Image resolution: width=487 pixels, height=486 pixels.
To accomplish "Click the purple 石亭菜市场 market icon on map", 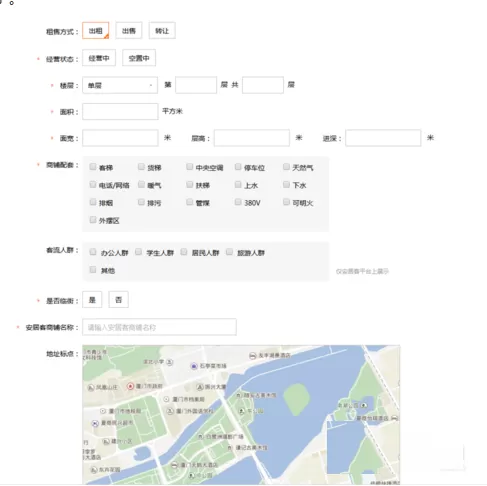I will (194, 366).
